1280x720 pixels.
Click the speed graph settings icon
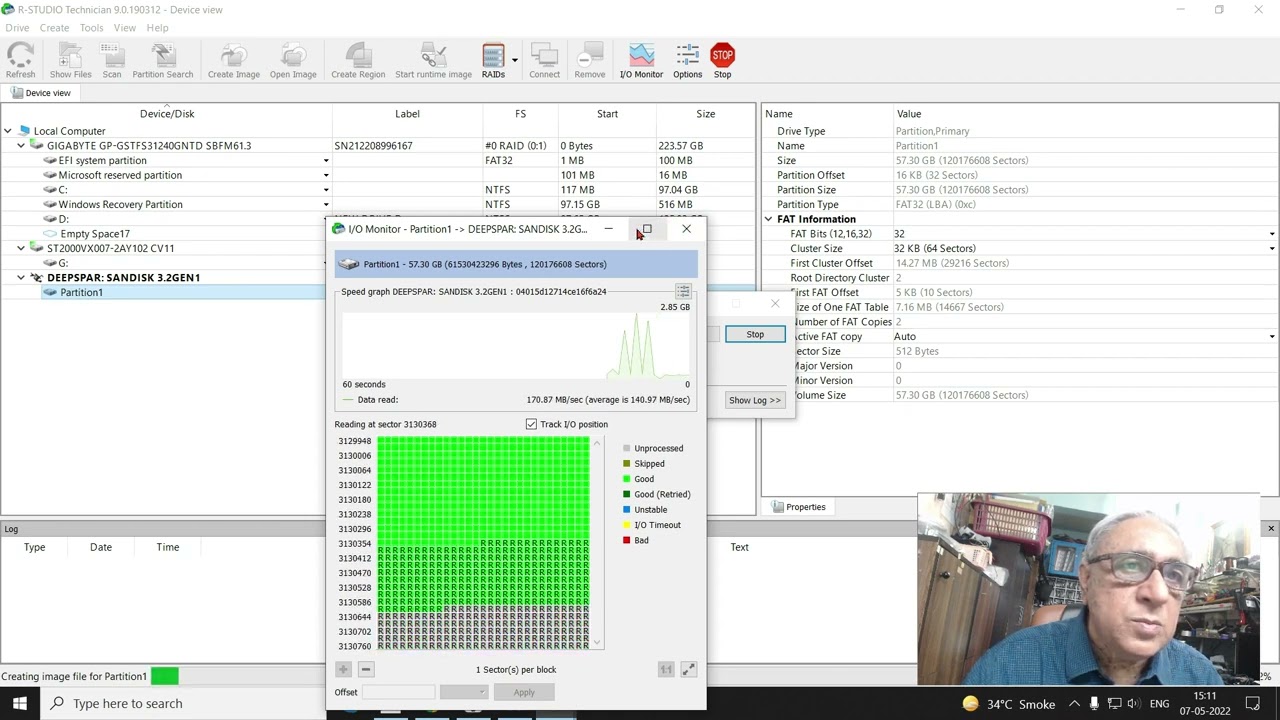683,291
